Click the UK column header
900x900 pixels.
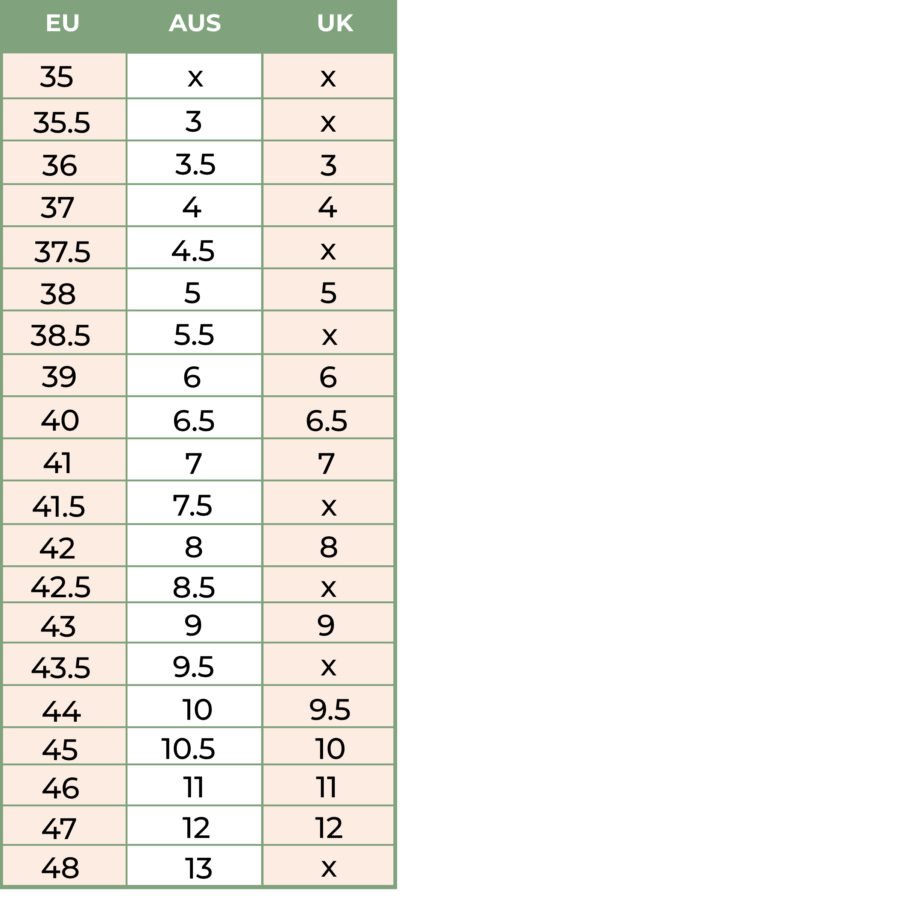click(x=334, y=24)
